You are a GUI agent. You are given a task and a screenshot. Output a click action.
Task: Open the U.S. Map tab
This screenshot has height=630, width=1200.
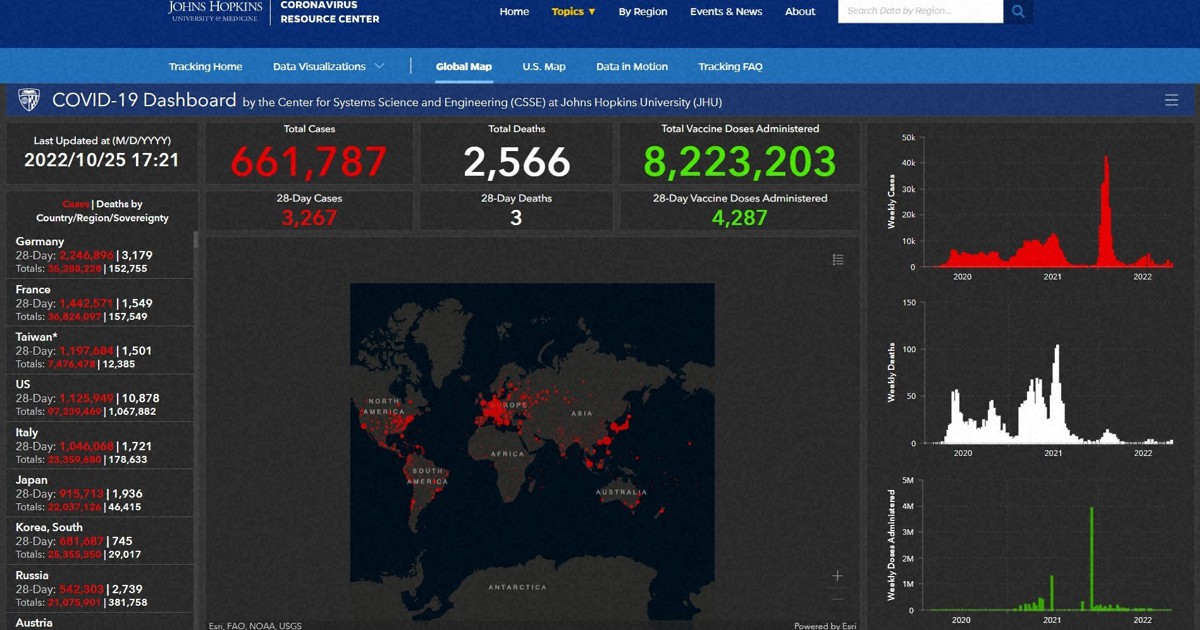coord(543,67)
